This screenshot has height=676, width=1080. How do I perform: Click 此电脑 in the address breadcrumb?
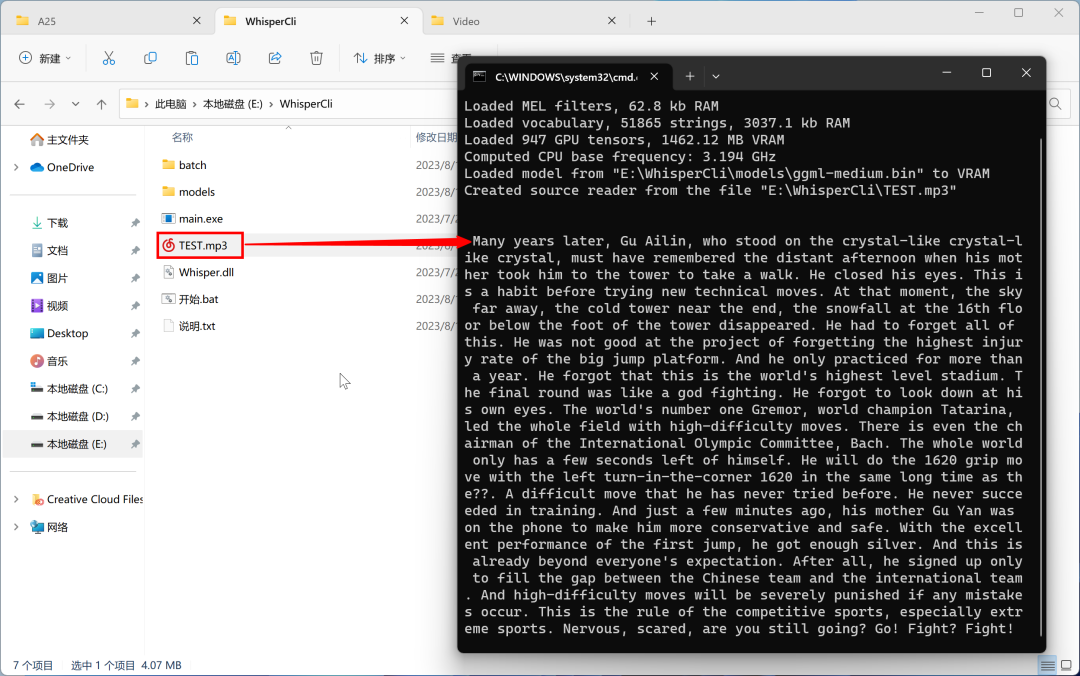pos(171,104)
